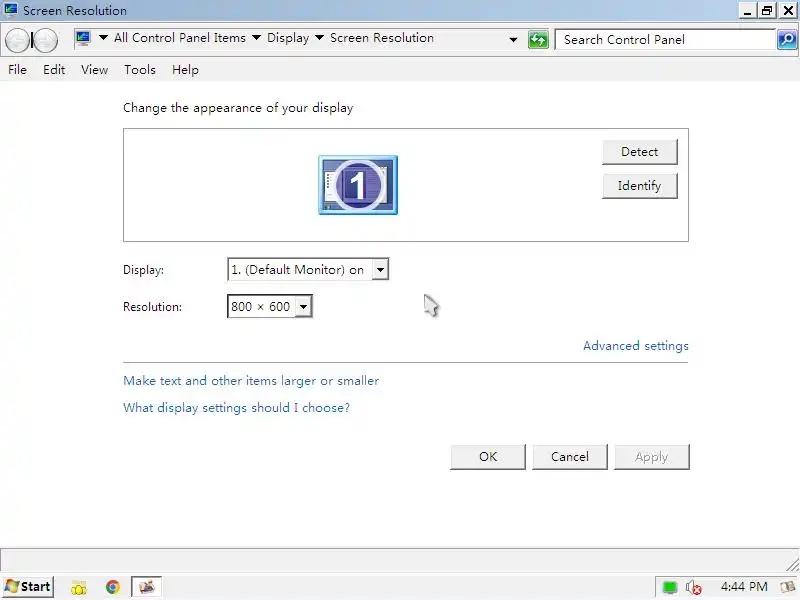This screenshot has width=800, height=600.
Task: Select monitor 1 in the display preview
Action: 358,185
